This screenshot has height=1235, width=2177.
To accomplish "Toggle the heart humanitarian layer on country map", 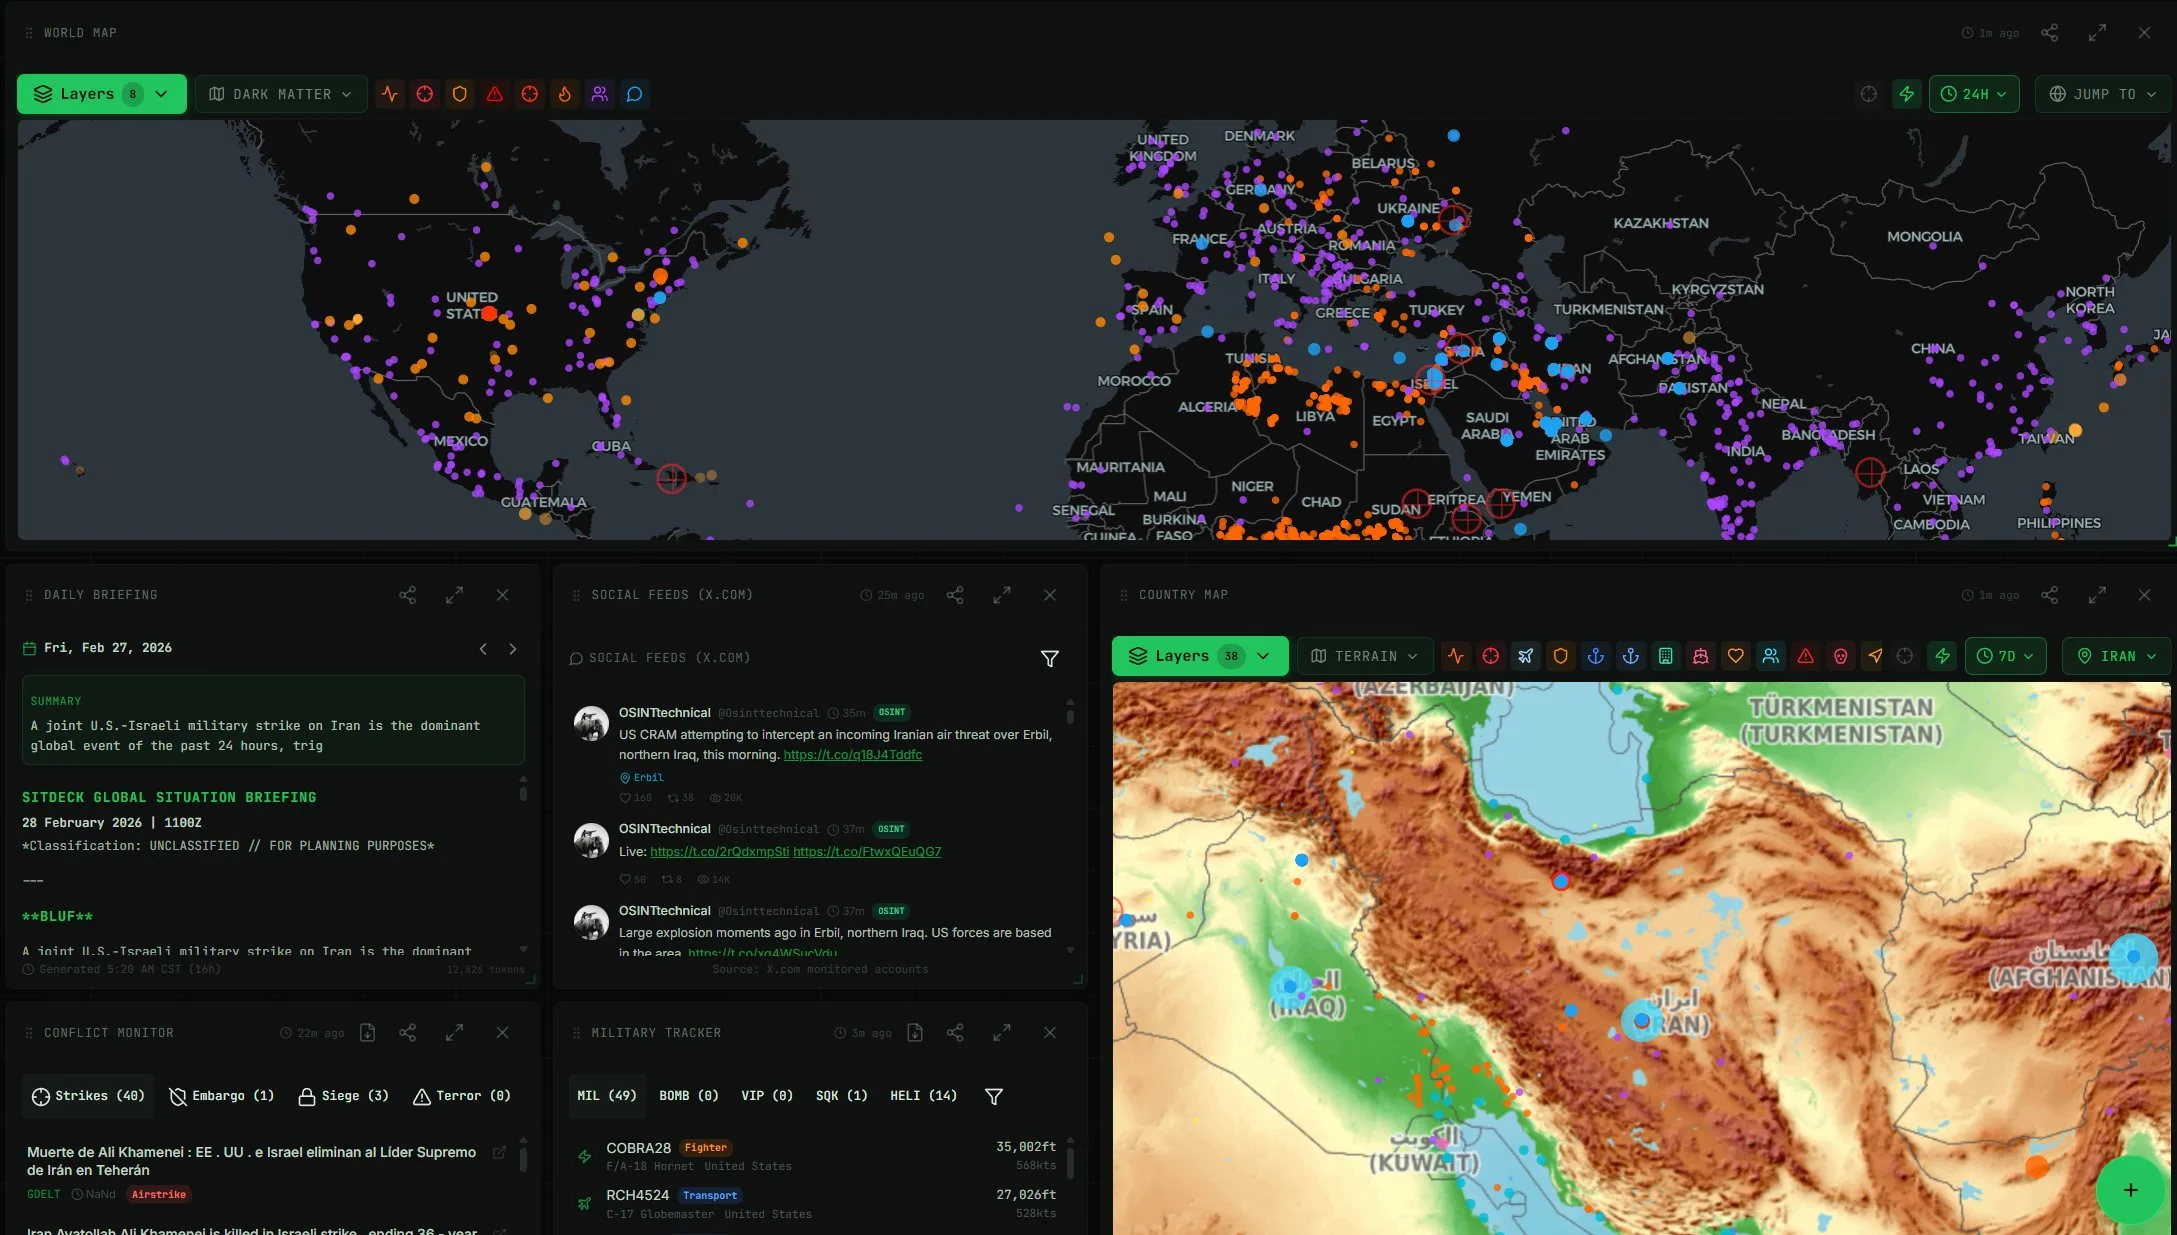I will 1736,656.
